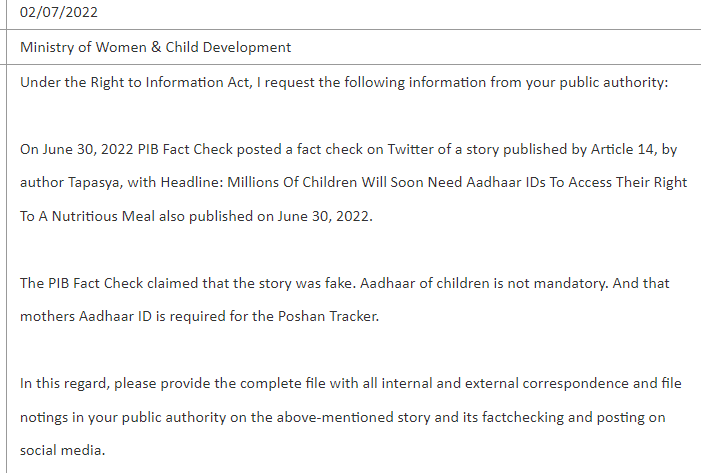Click the word "Twitter" in the text

tap(370, 150)
